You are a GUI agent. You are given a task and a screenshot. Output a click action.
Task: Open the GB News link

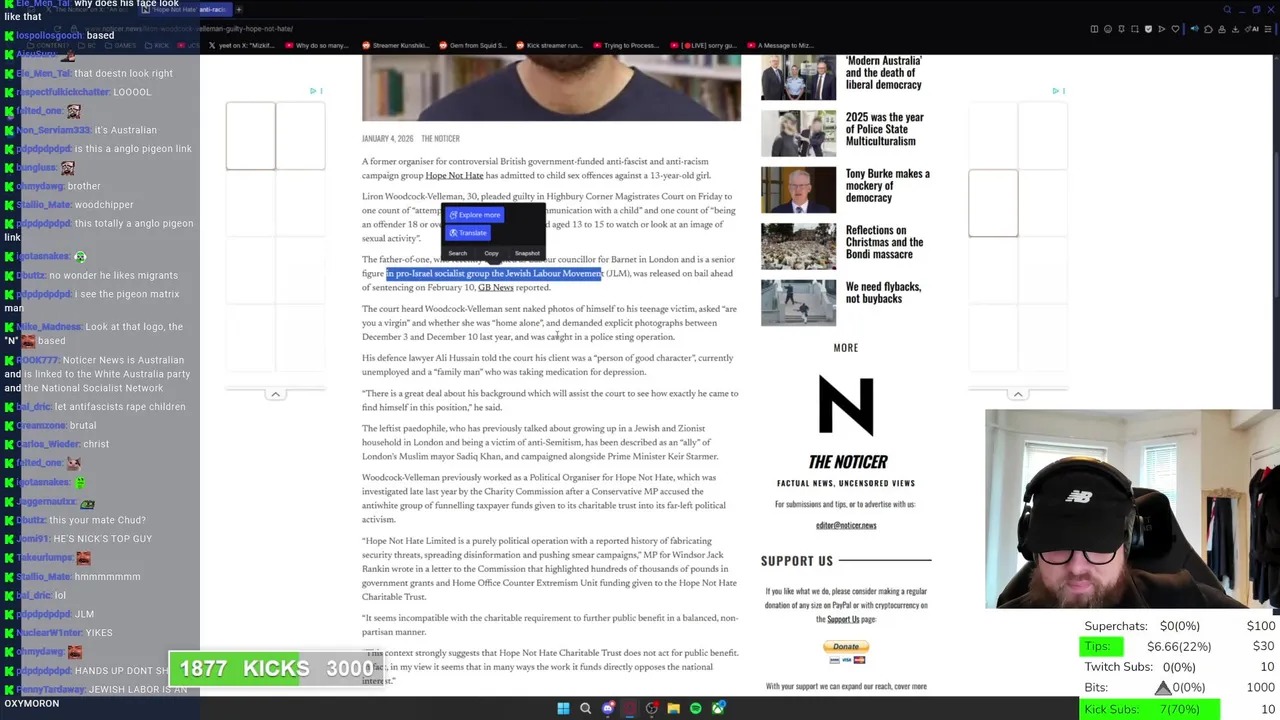coord(495,287)
